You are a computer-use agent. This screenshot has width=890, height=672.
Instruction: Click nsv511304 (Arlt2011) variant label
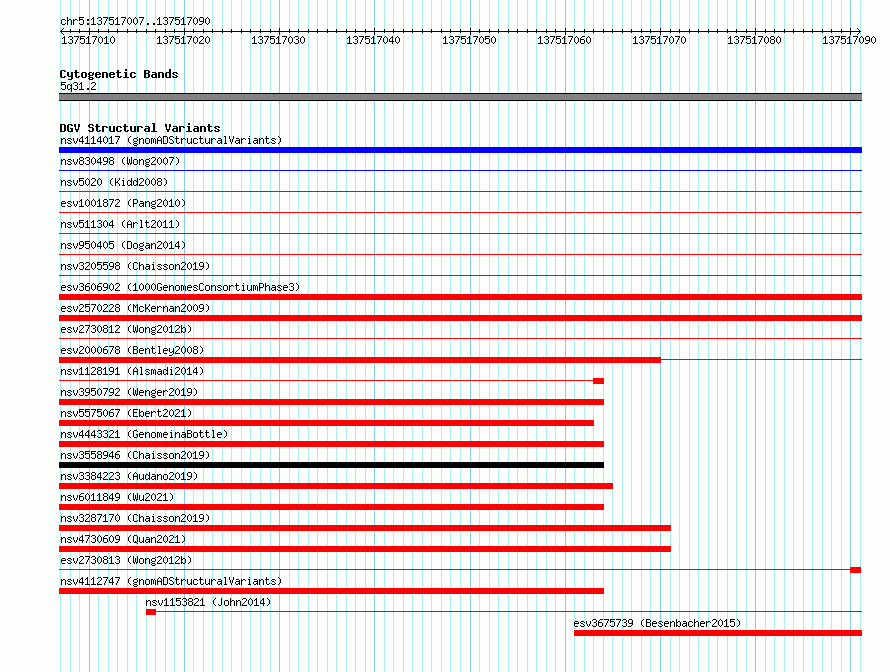(x=120, y=224)
